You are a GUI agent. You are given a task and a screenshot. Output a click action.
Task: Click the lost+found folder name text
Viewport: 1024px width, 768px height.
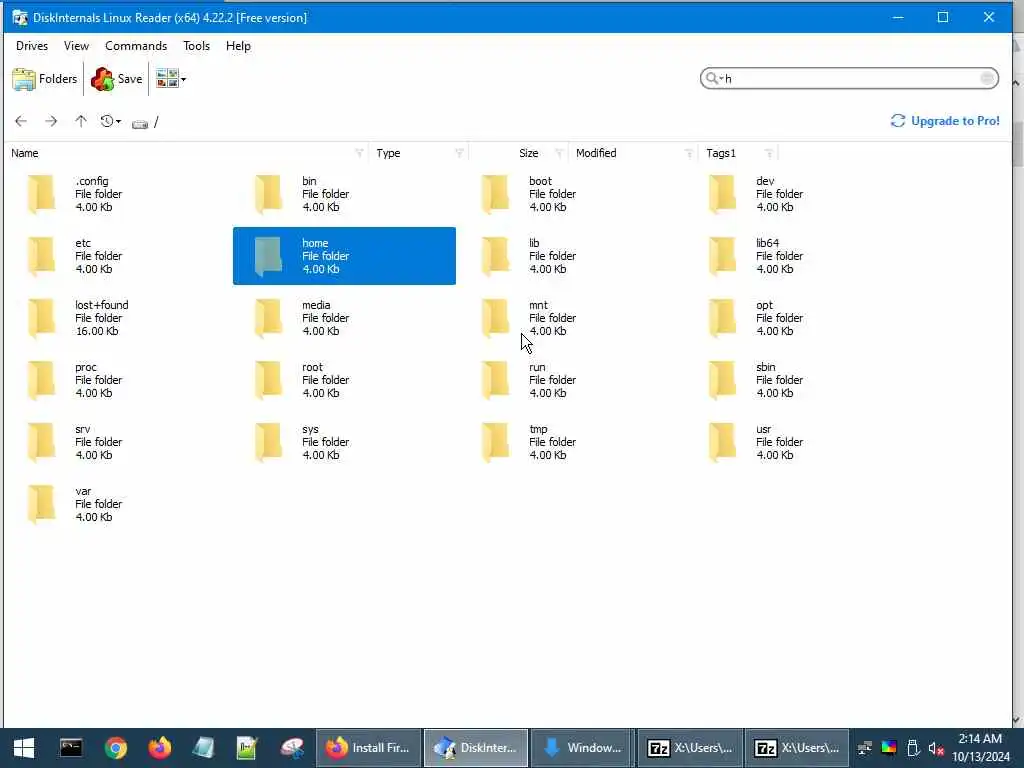coord(102,305)
